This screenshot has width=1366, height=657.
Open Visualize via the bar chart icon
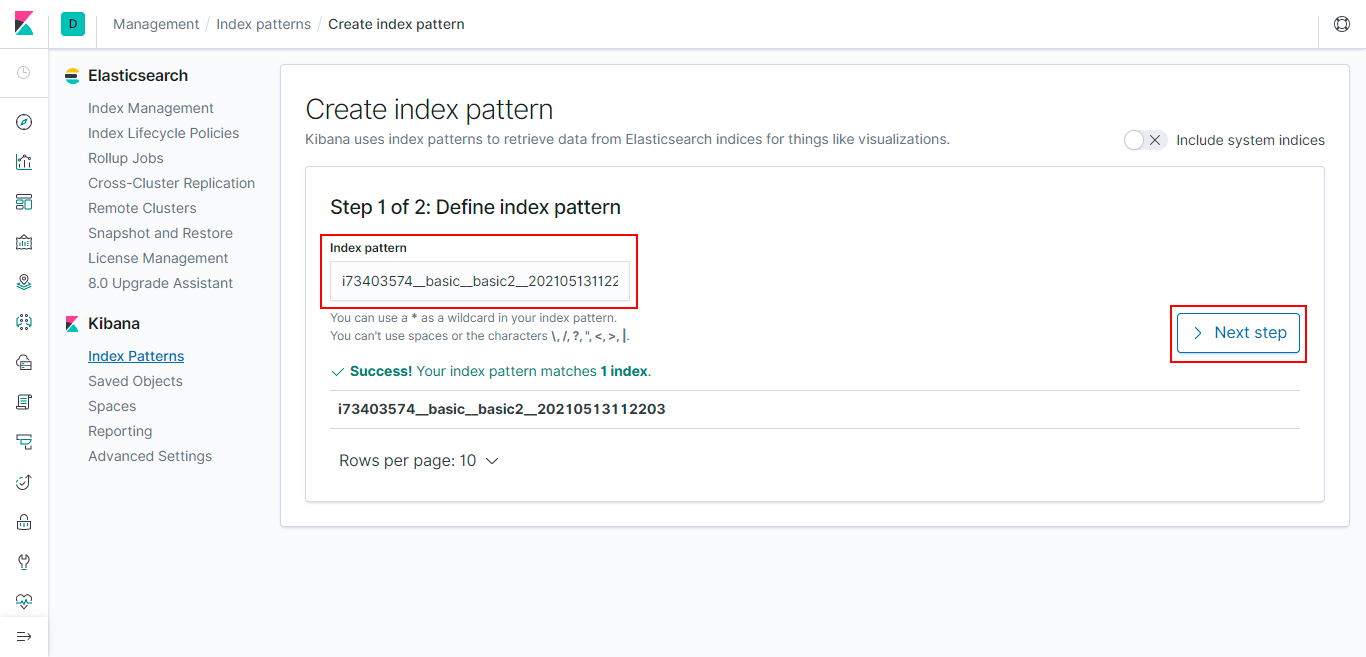(x=24, y=162)
